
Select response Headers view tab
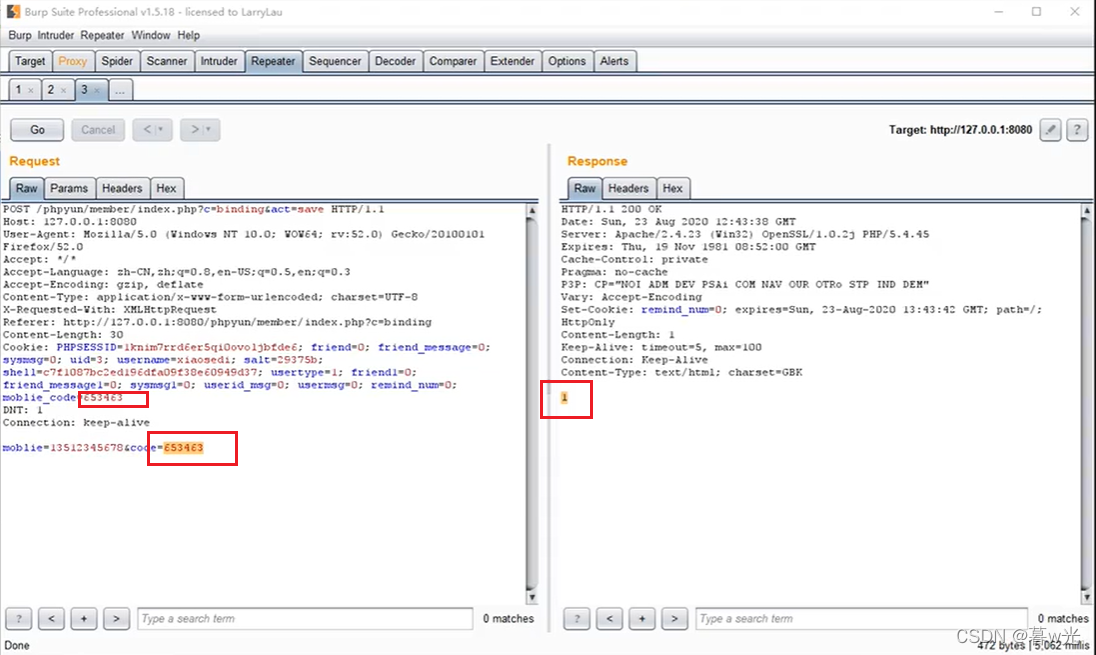tap(628, 188)
